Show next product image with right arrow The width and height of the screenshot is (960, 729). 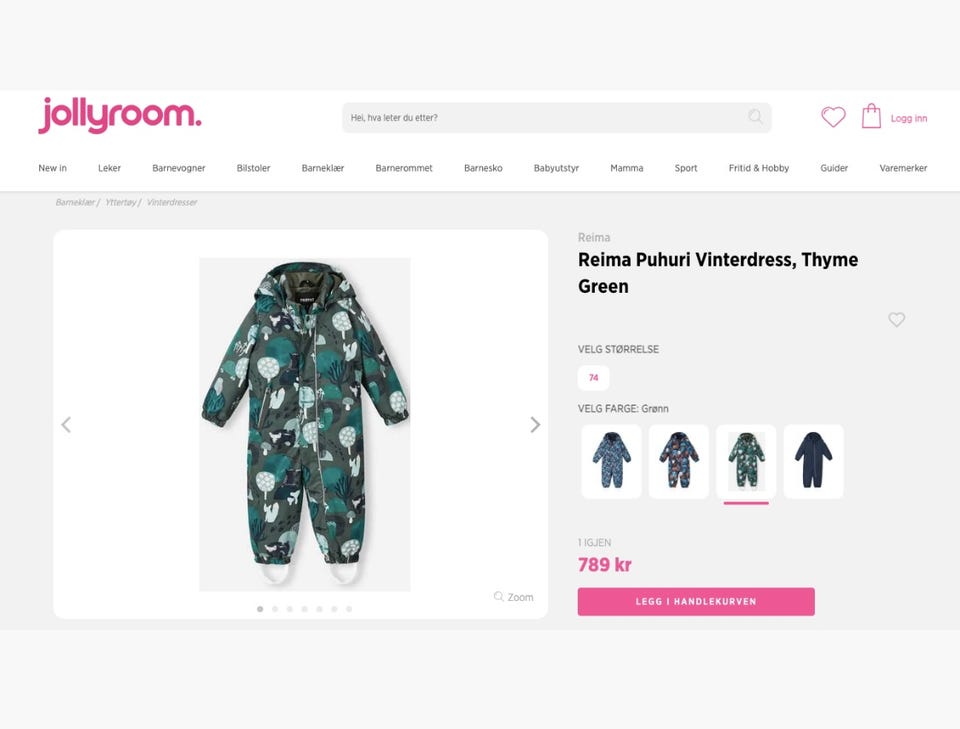point(535,425)
